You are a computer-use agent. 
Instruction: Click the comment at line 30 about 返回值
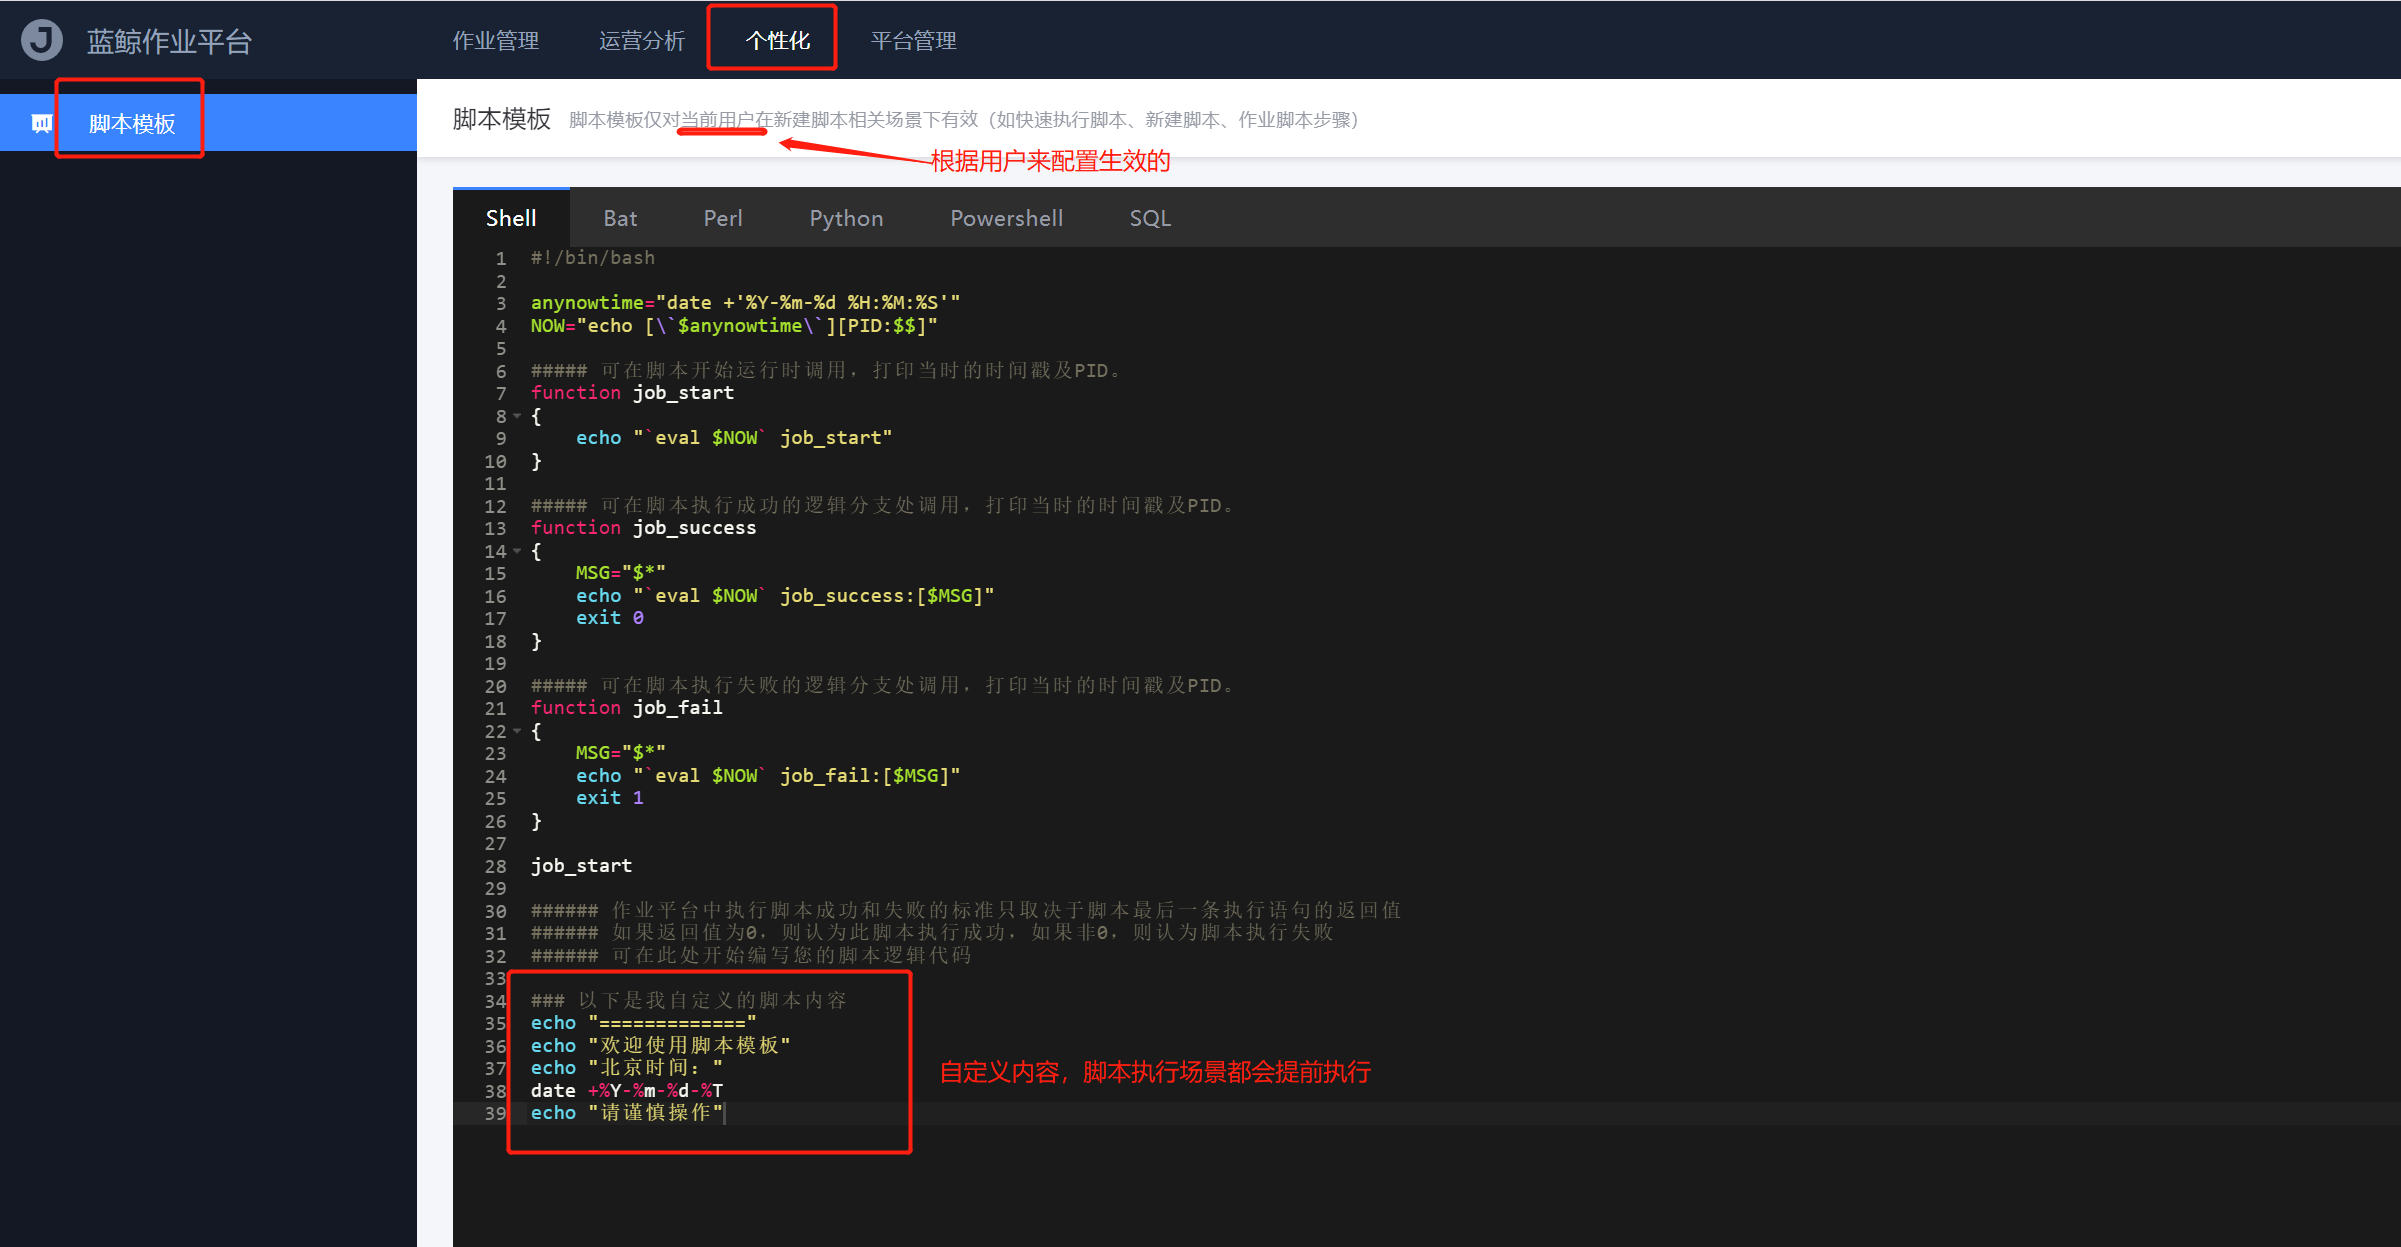pos(966,911)
